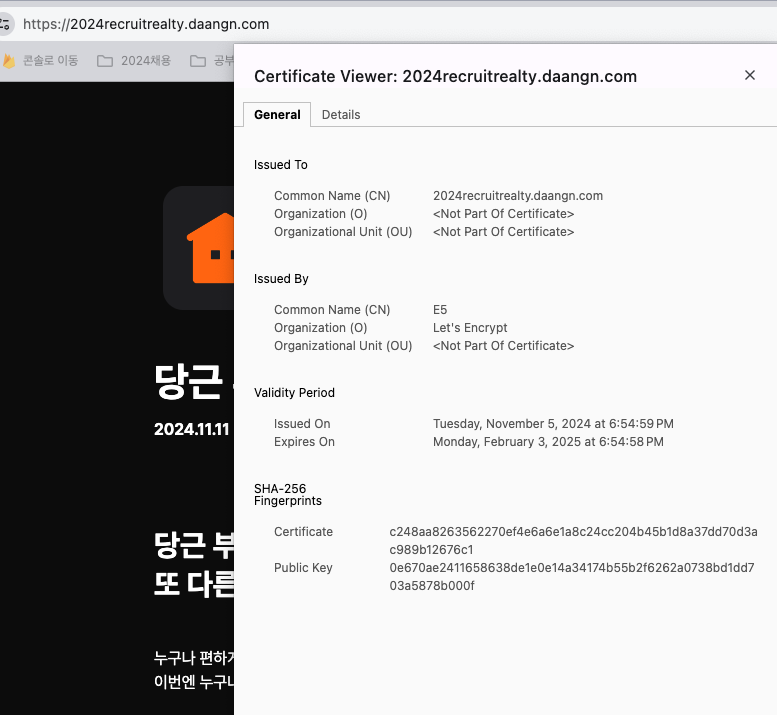This screenshot has width=777, height=715.
Task: Click the Issued By section heading
Action: [x=281, y=278]
